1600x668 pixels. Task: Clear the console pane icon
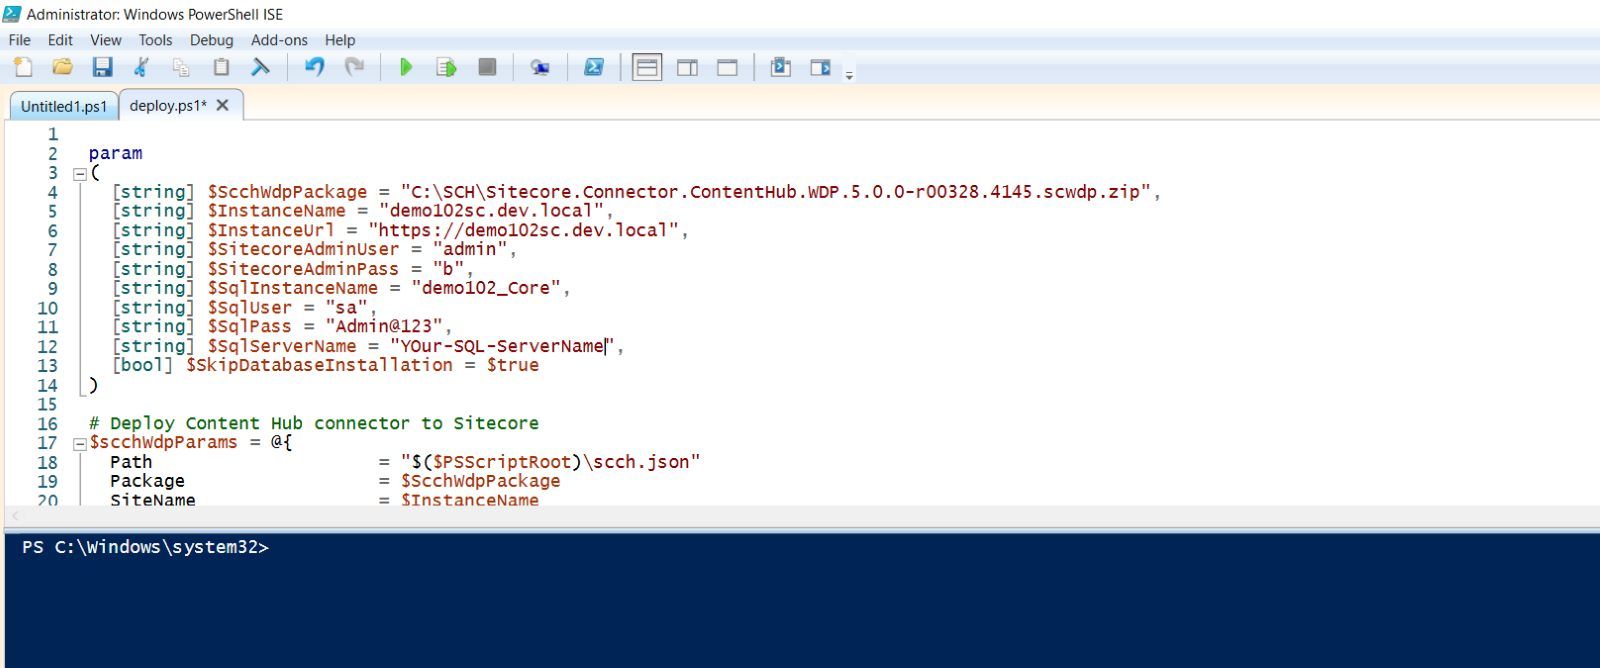[260, 67]
